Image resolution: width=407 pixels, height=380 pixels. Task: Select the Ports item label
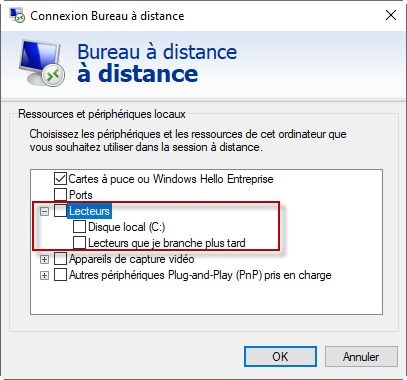click(81, 195)
